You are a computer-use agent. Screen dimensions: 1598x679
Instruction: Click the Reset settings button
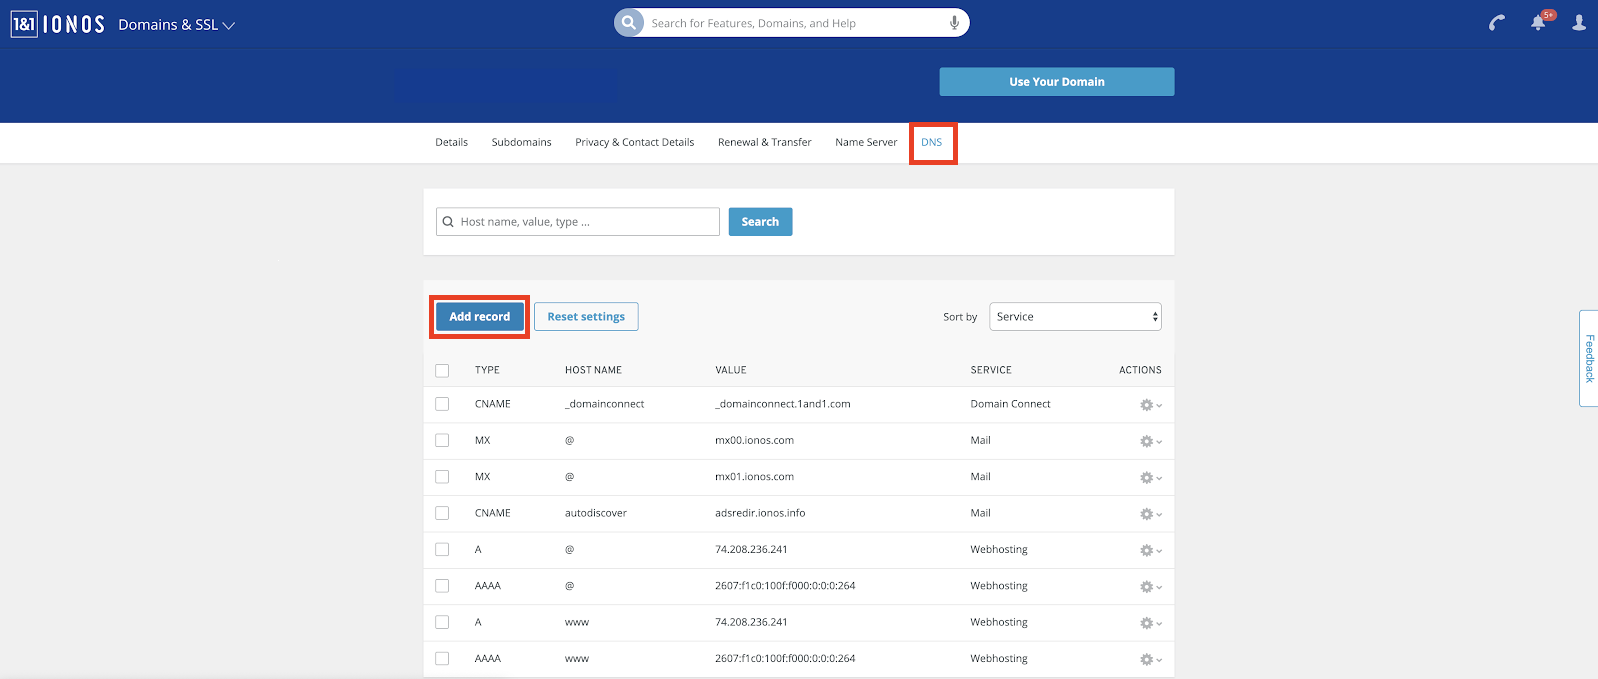586,316
